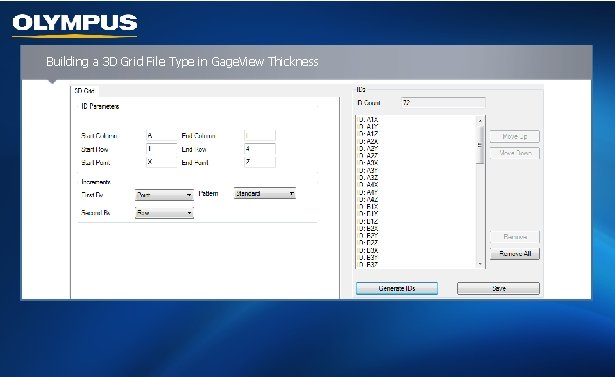Select ID A3Z in the list

tap(368, 178)
